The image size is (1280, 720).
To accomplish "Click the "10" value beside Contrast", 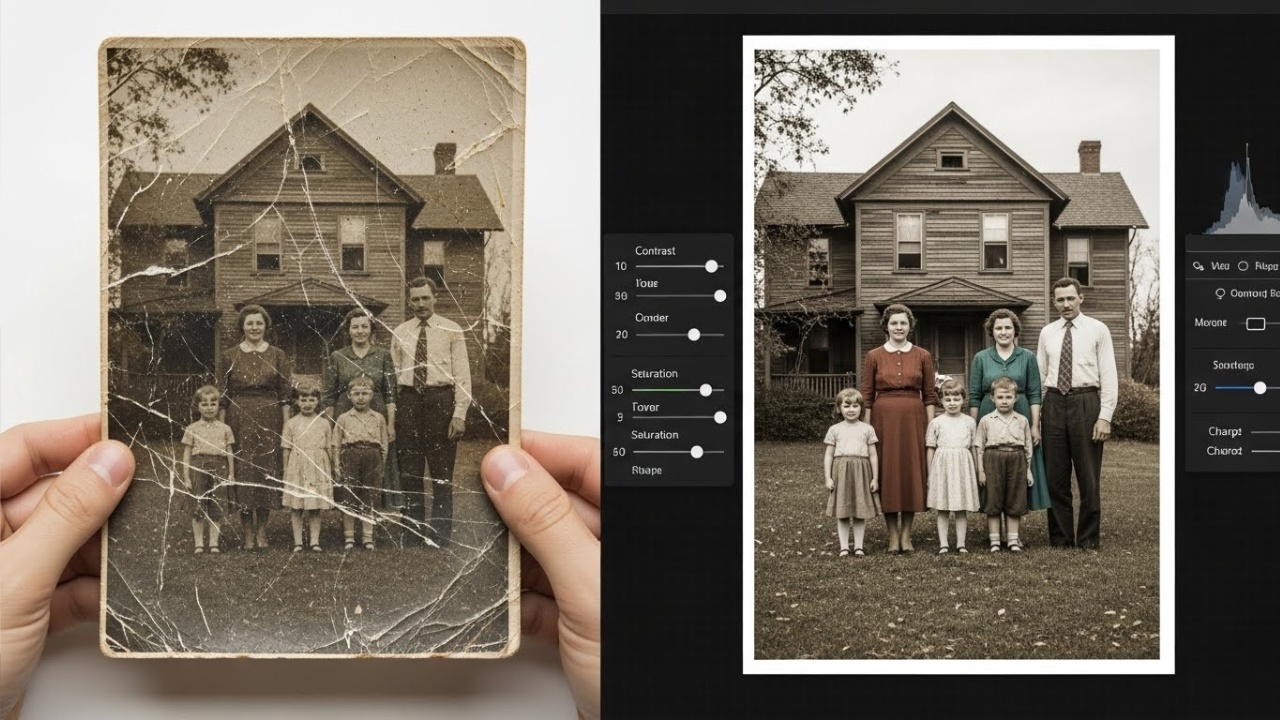I will pyautogui.click(x=621, y=266).
